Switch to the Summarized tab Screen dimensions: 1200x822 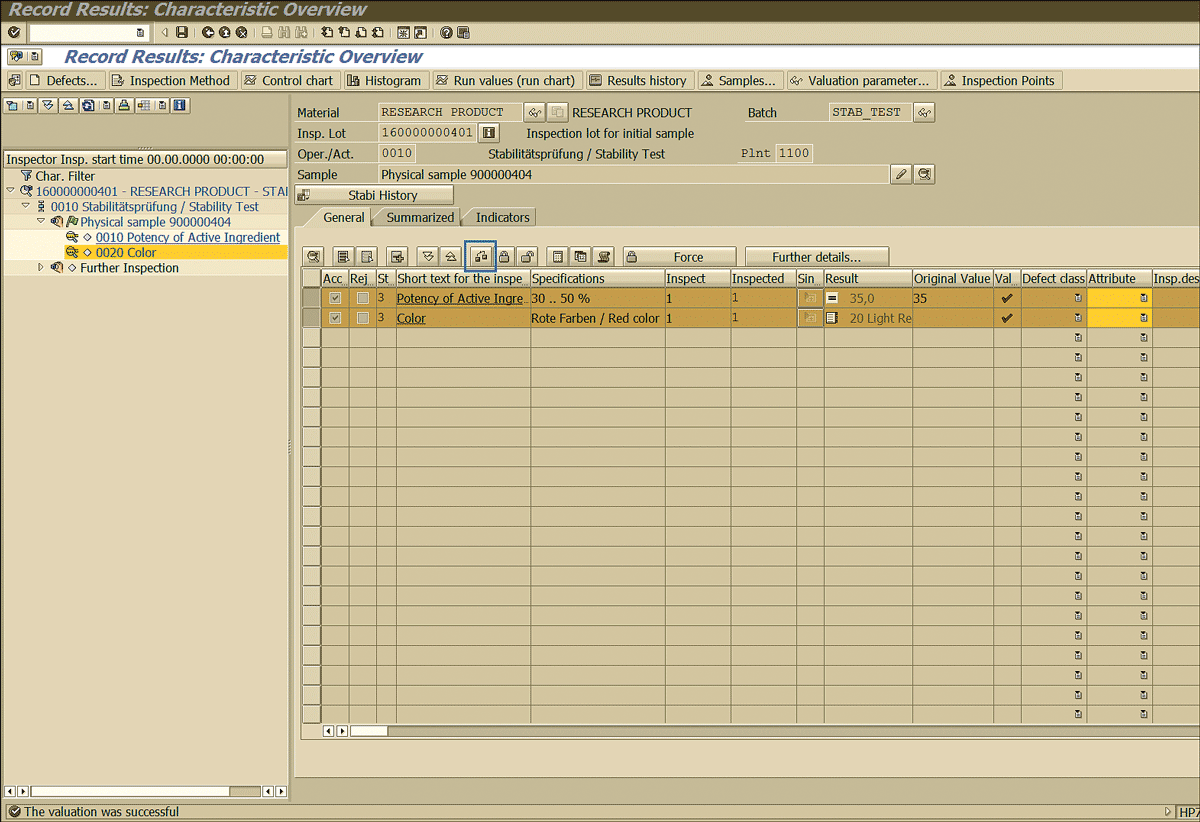[x=420, y=217]
